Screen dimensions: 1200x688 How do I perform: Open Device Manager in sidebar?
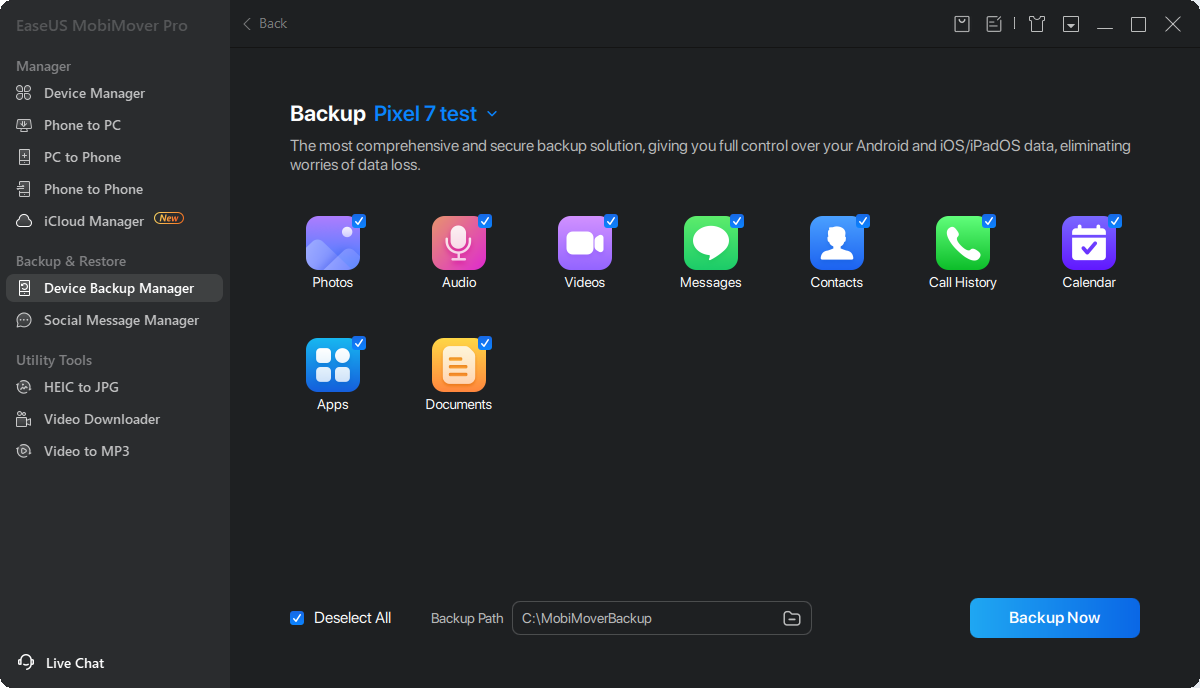tap(114, 93)
